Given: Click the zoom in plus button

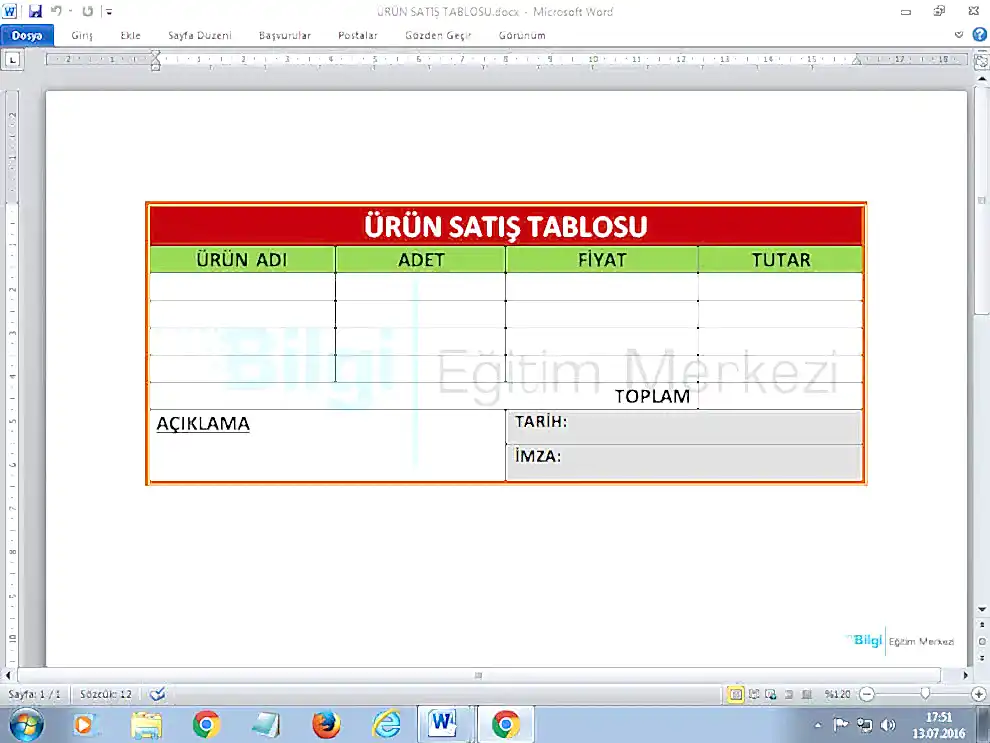Looking at the screenshot, I should (979, 694).
